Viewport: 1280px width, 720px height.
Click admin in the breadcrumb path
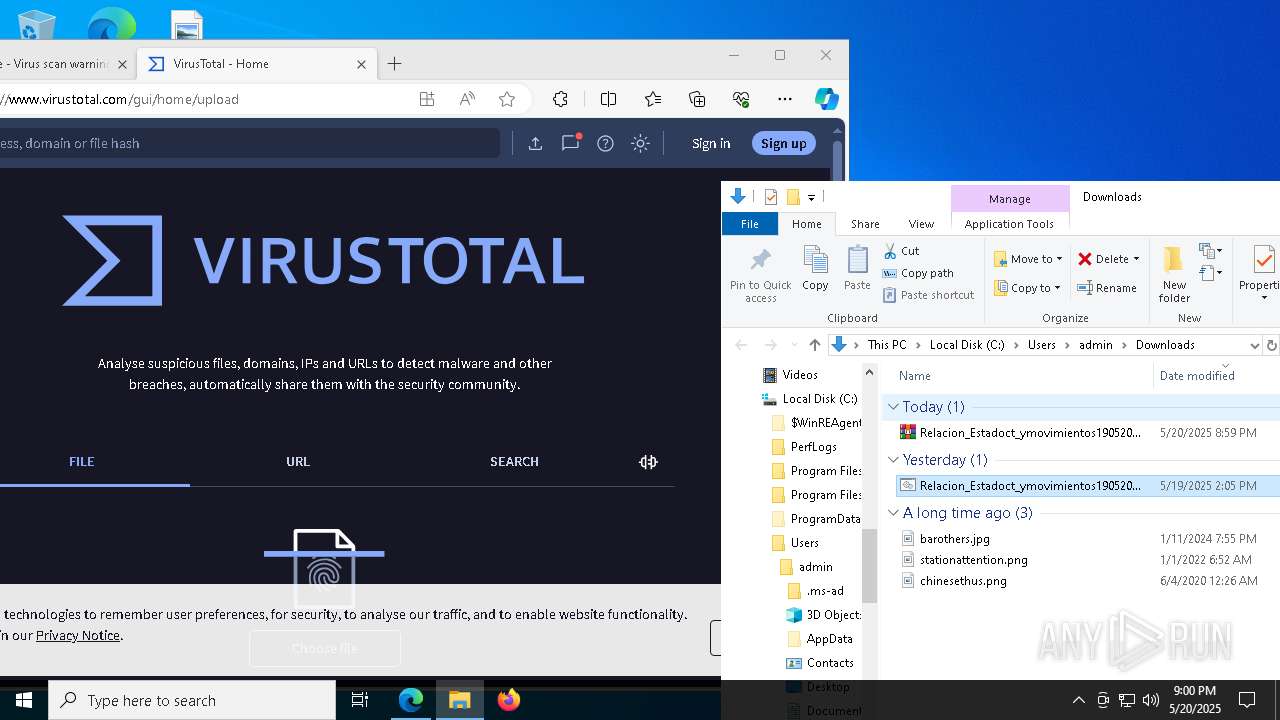pyautogui.click(x=1095, y=345)
